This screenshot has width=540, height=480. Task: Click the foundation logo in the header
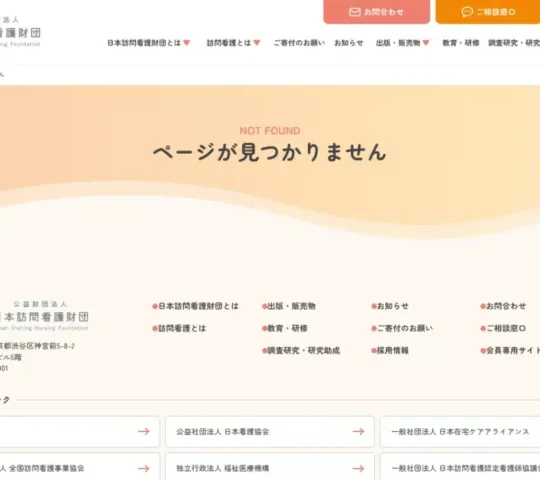point(20,32)
